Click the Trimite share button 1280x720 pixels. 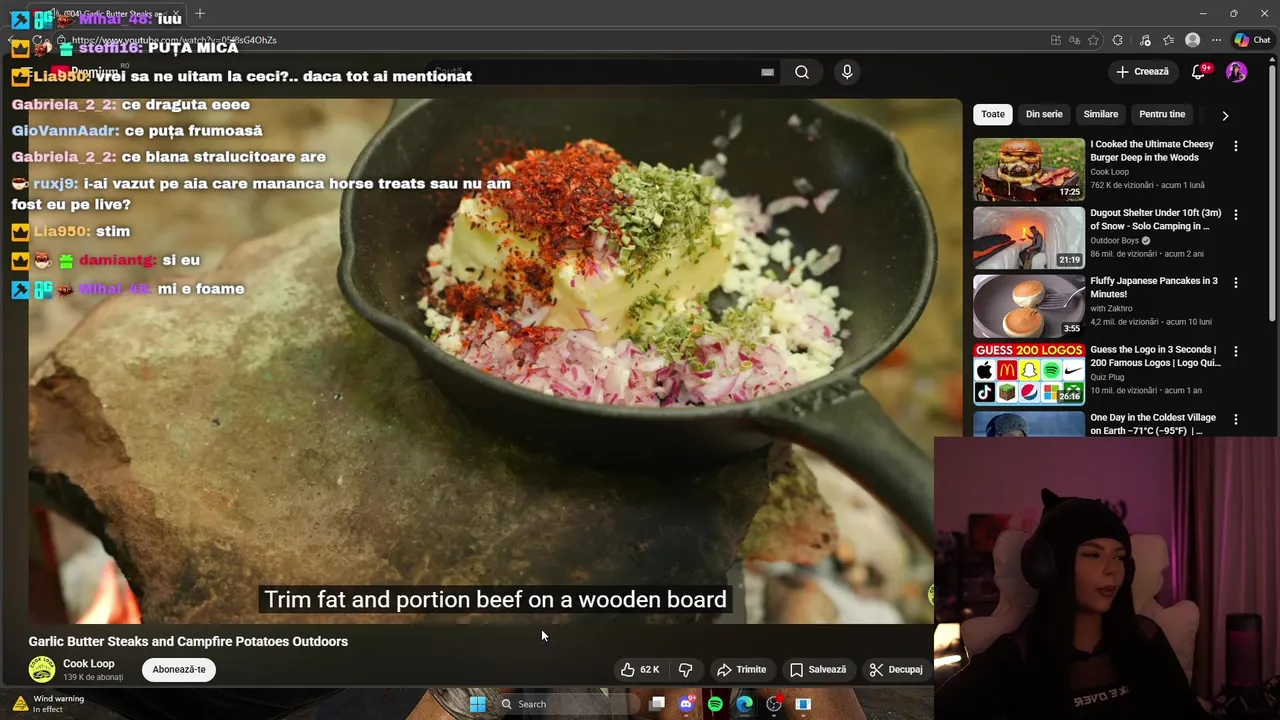click(x=741, y=670)
